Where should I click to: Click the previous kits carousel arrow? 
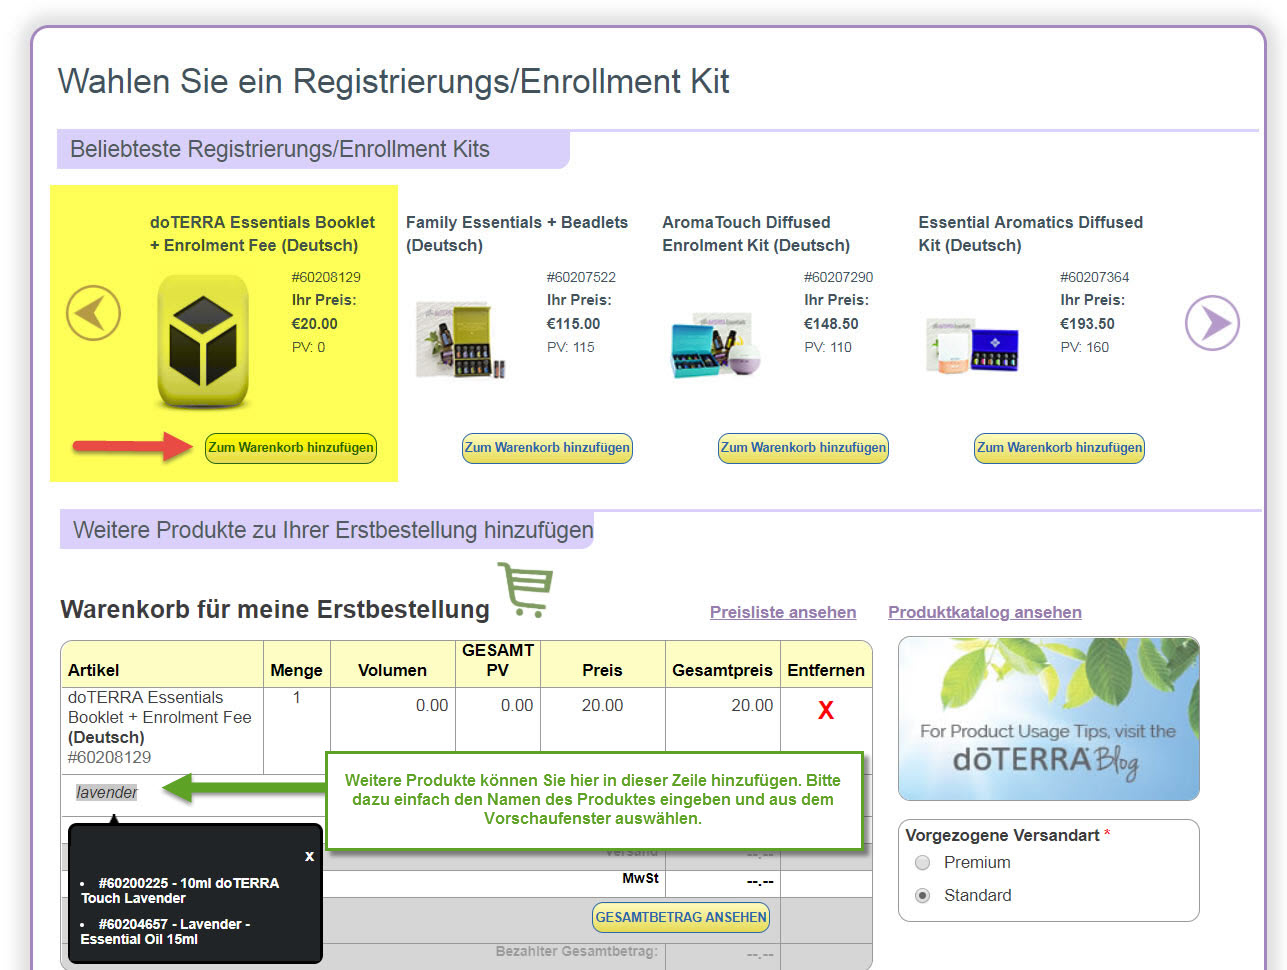(93, 313)
